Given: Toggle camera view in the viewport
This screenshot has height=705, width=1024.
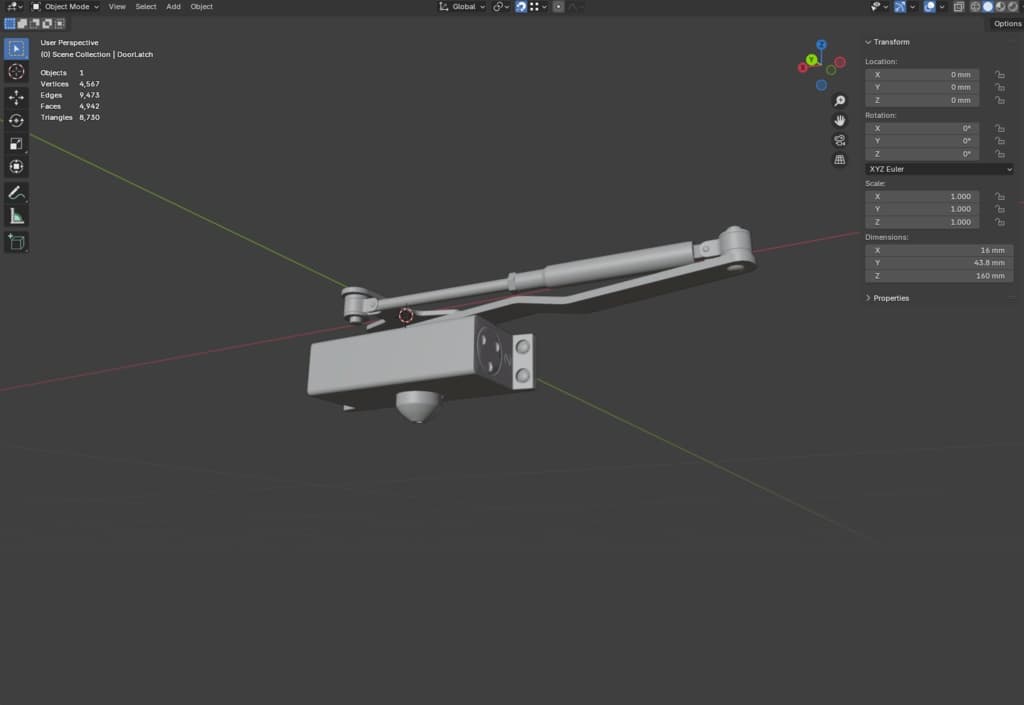Looking at the screenshot, I should 840,140.
